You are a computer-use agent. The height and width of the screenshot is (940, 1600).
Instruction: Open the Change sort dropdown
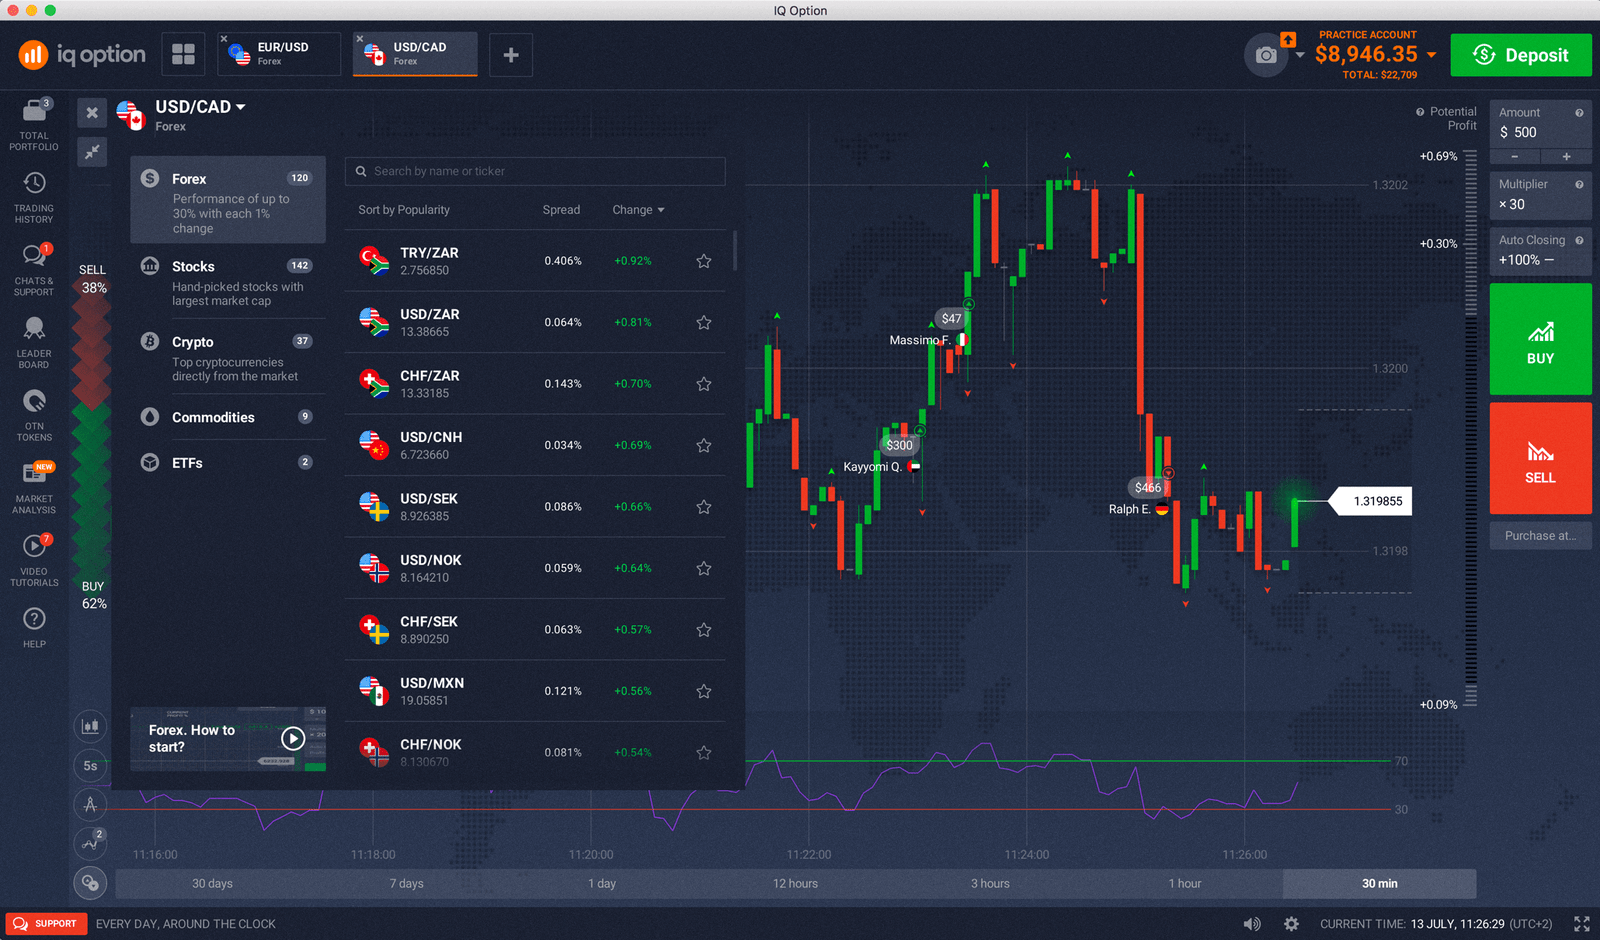coord(638,209)
